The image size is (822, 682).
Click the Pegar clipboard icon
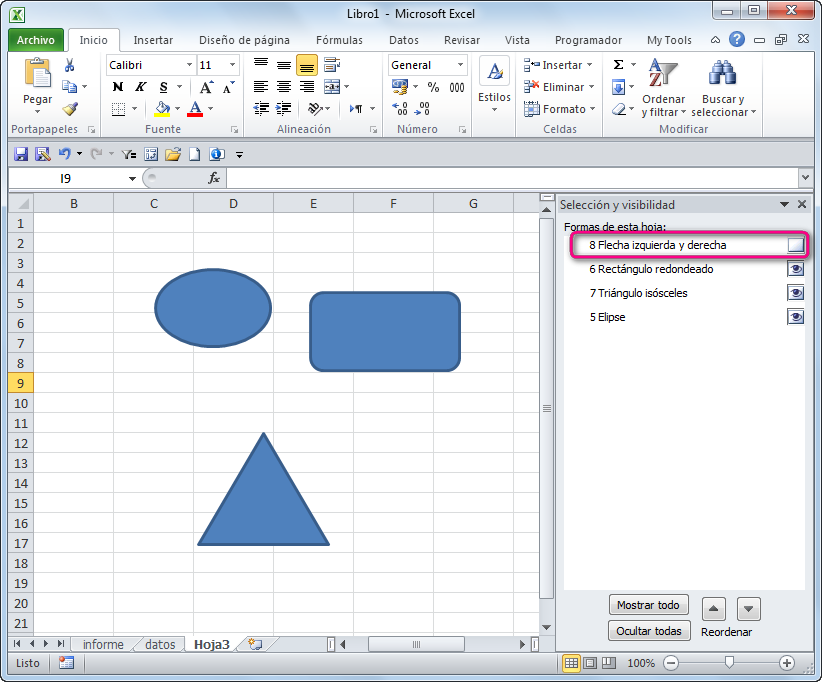[x=37, y=73]
